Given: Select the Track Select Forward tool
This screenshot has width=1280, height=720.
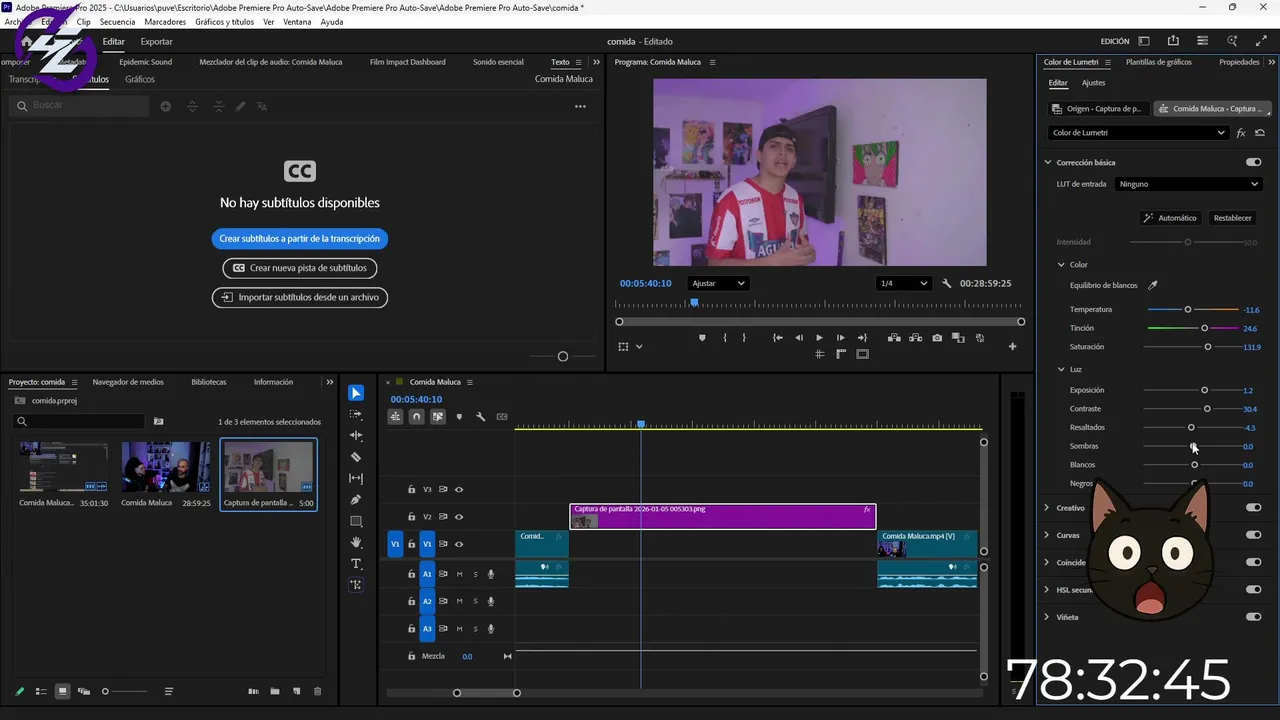Looking at the screenshot, I should 356,414.
